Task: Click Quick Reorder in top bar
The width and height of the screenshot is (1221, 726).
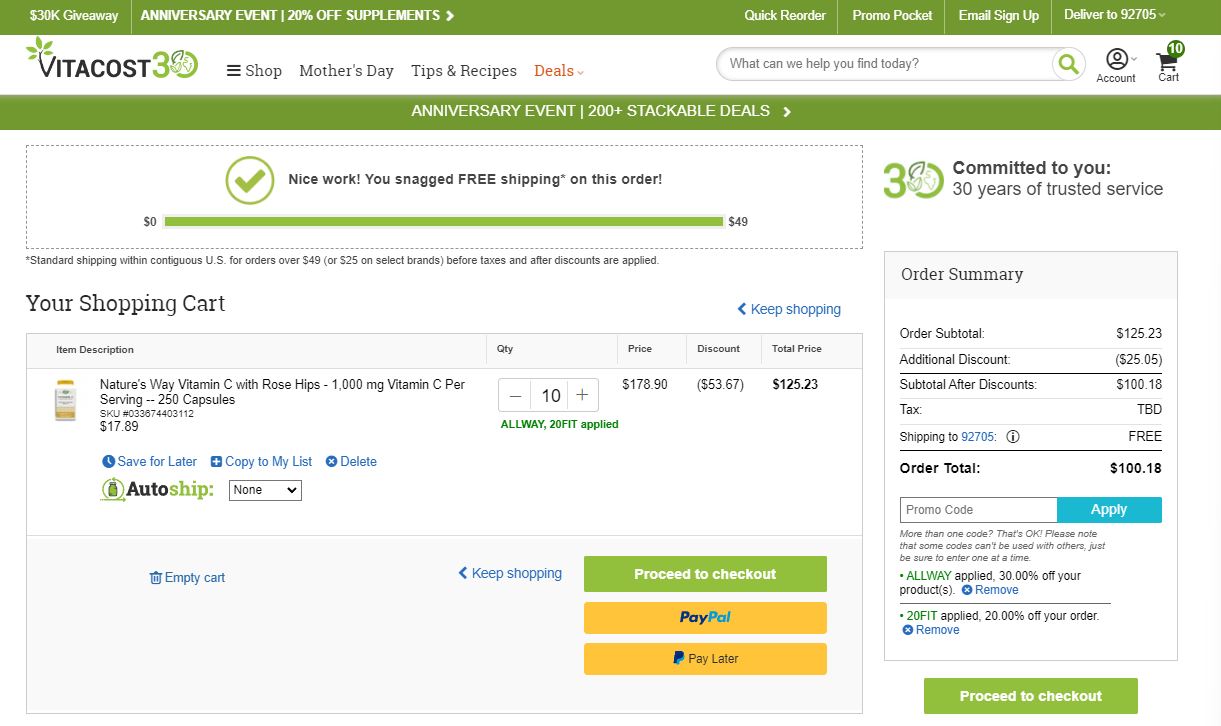Action: point(785,15)
